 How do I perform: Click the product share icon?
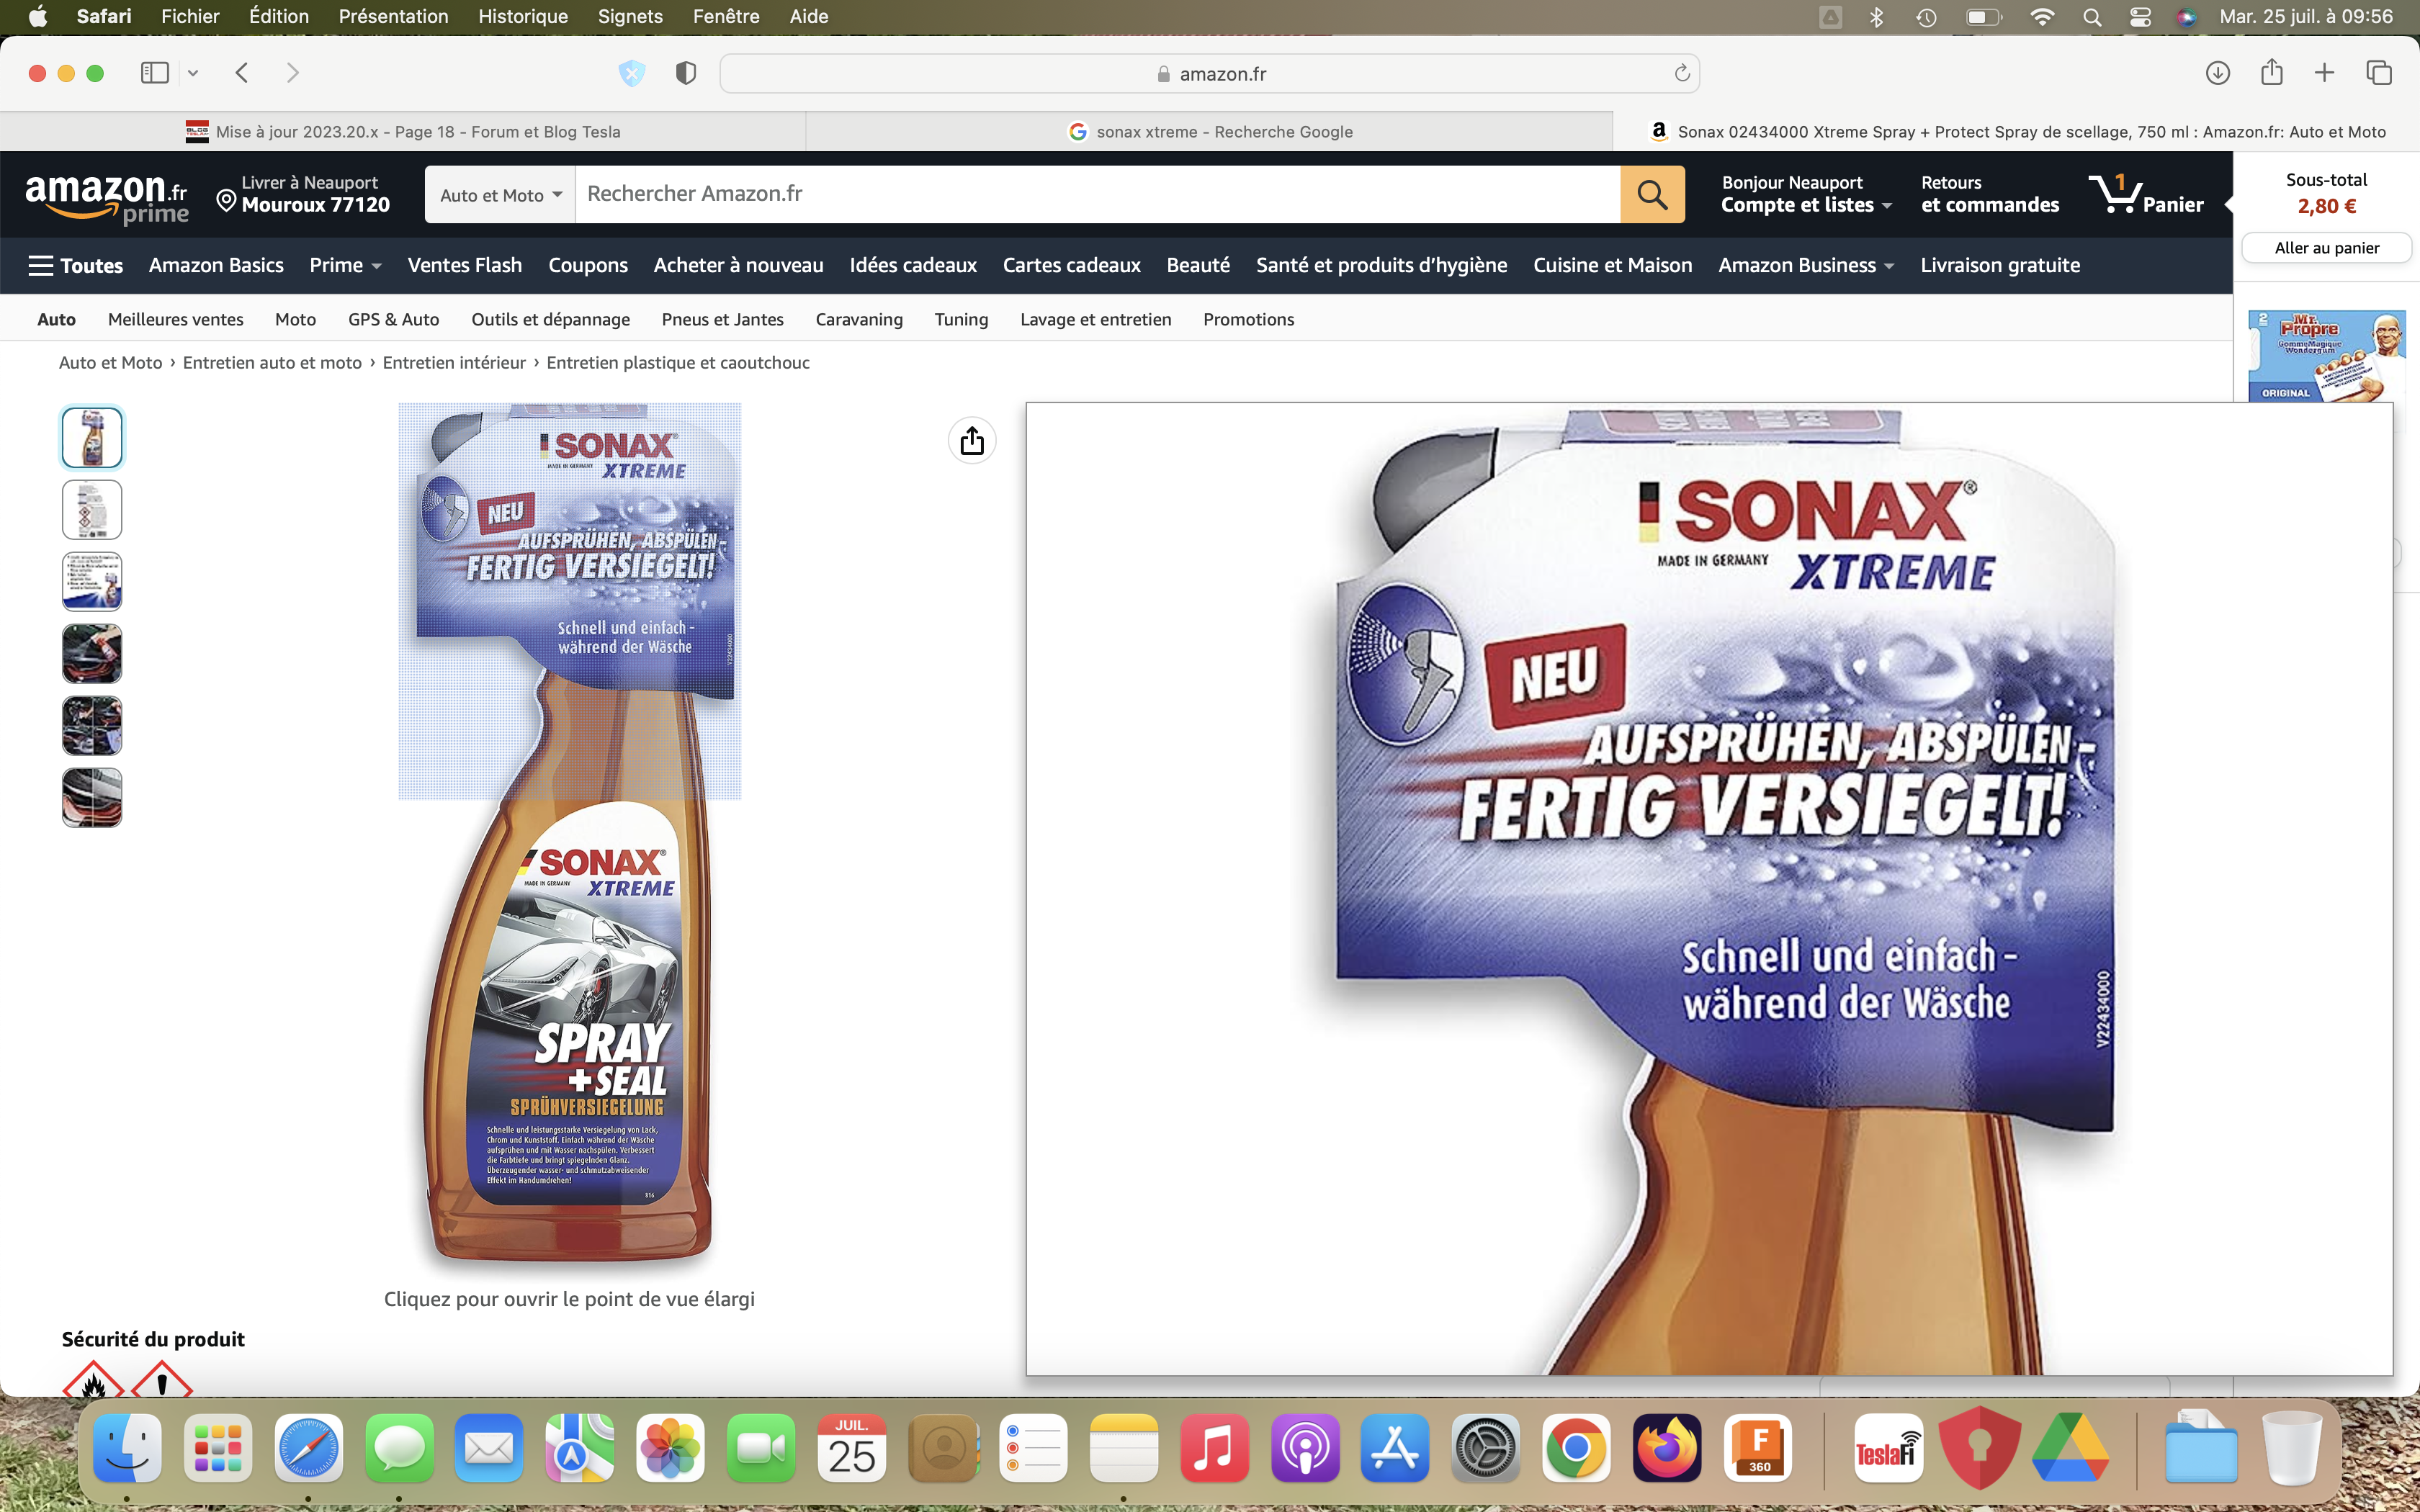click(972, 441)
